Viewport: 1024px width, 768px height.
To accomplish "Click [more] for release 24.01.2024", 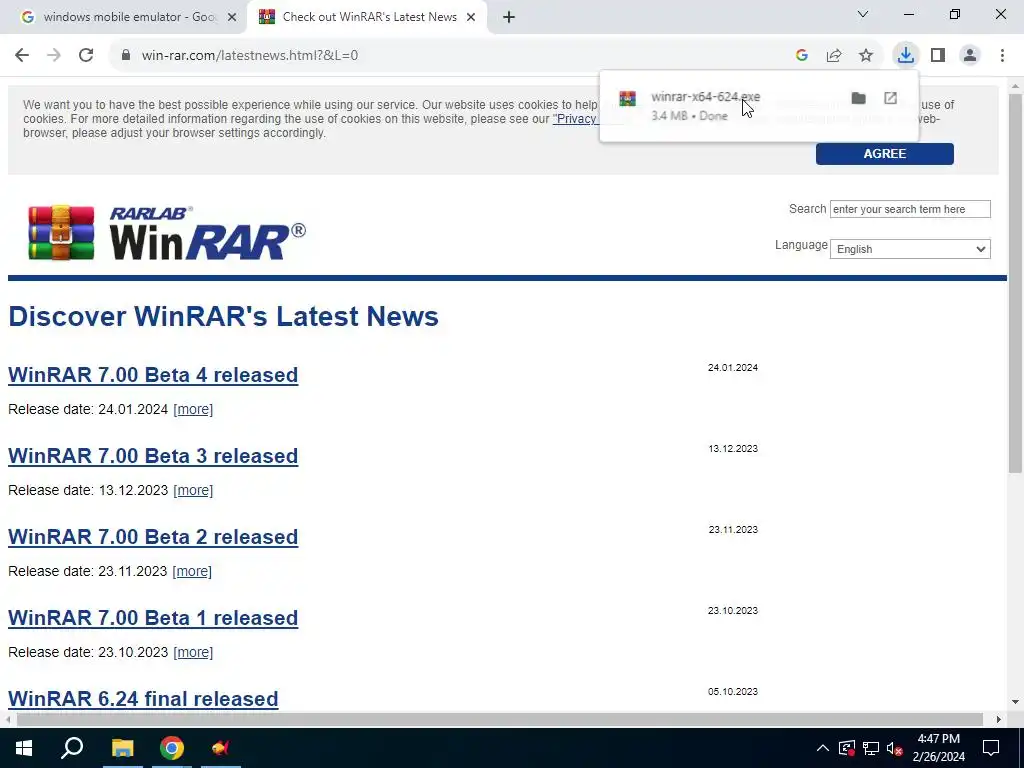I will pos(193,409).
